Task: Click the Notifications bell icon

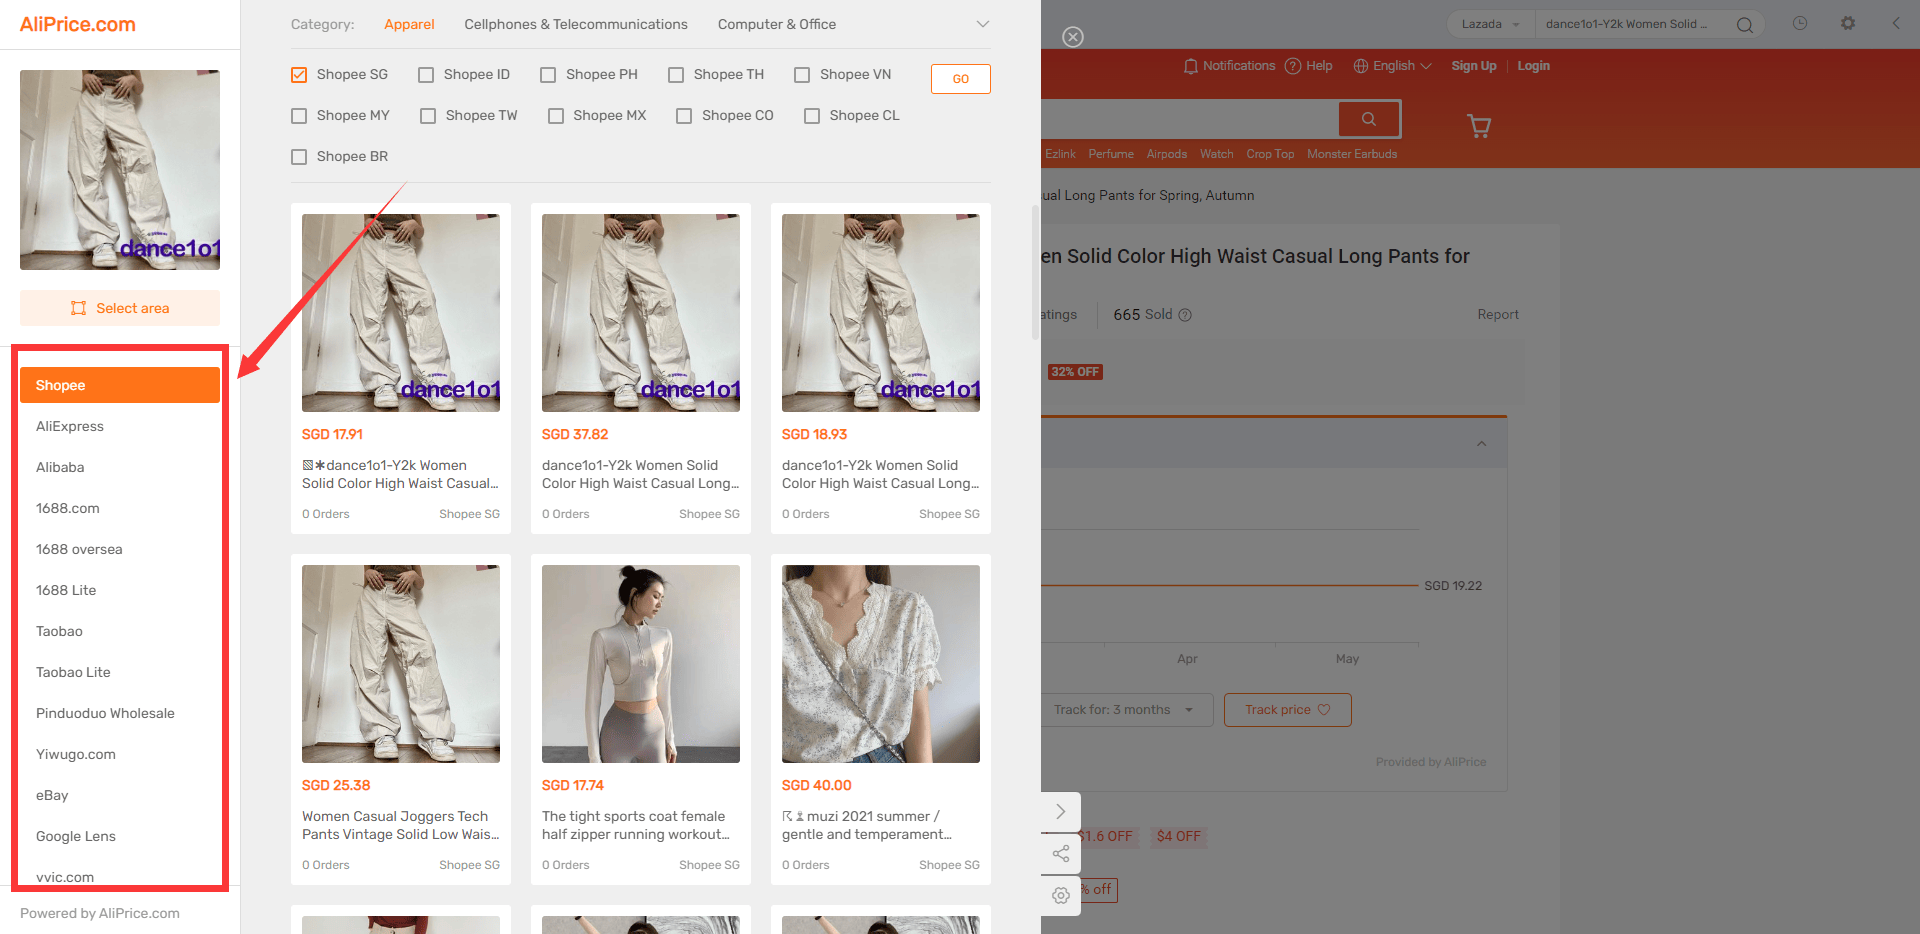Action: pyautogui.click(x=1190, y=66)
